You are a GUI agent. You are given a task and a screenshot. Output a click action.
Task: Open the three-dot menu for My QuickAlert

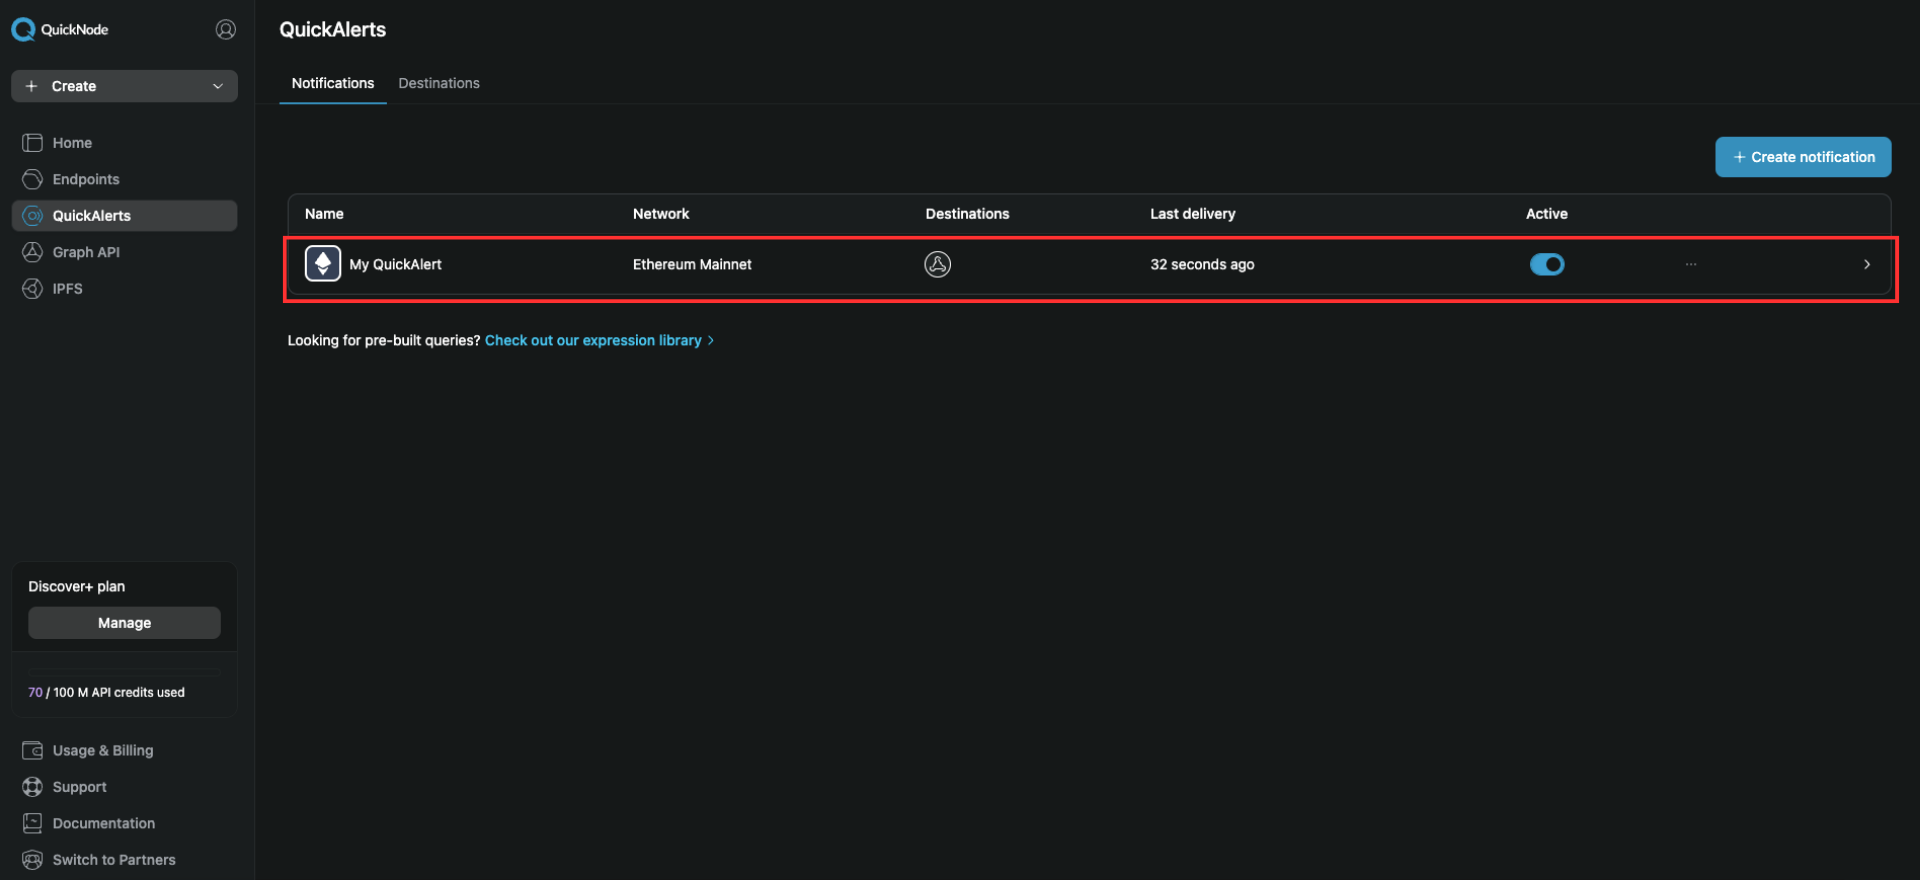click(x=1691, y=264)
